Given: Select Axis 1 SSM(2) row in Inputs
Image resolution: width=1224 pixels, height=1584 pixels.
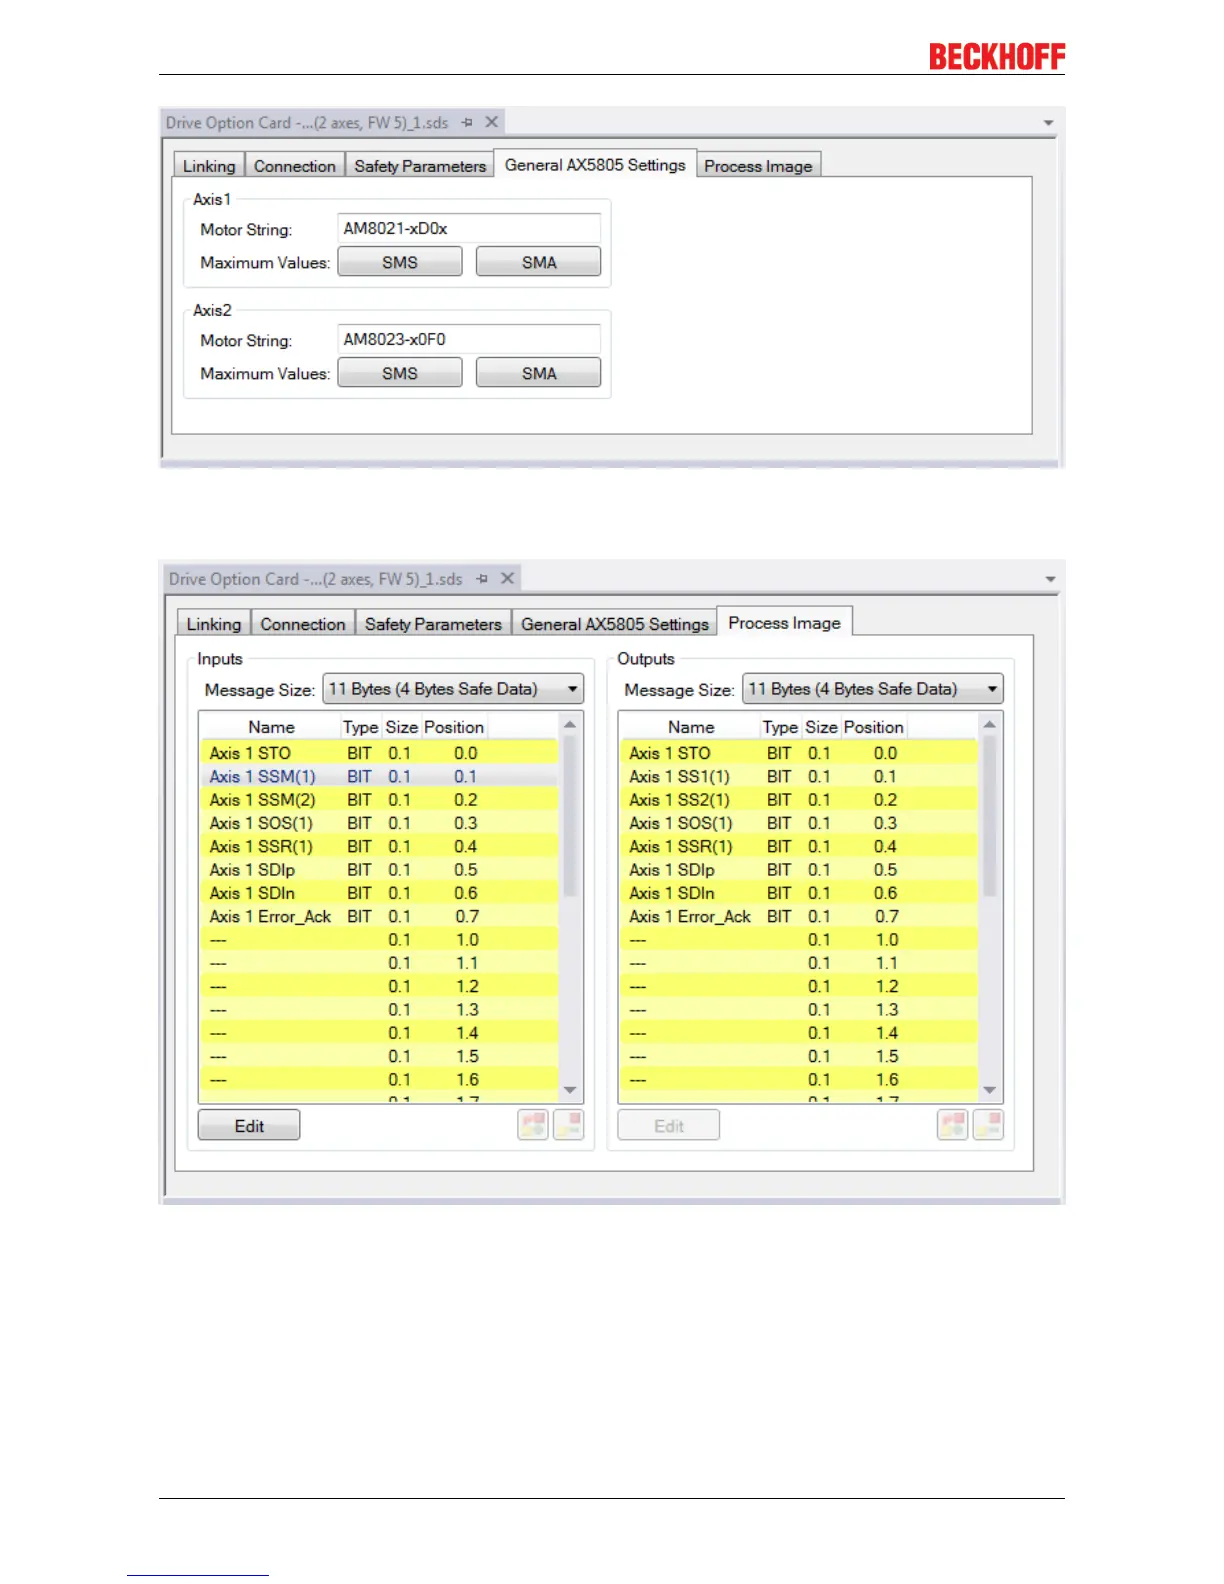Looking at the screenshot, I should [x=379, y=800].
